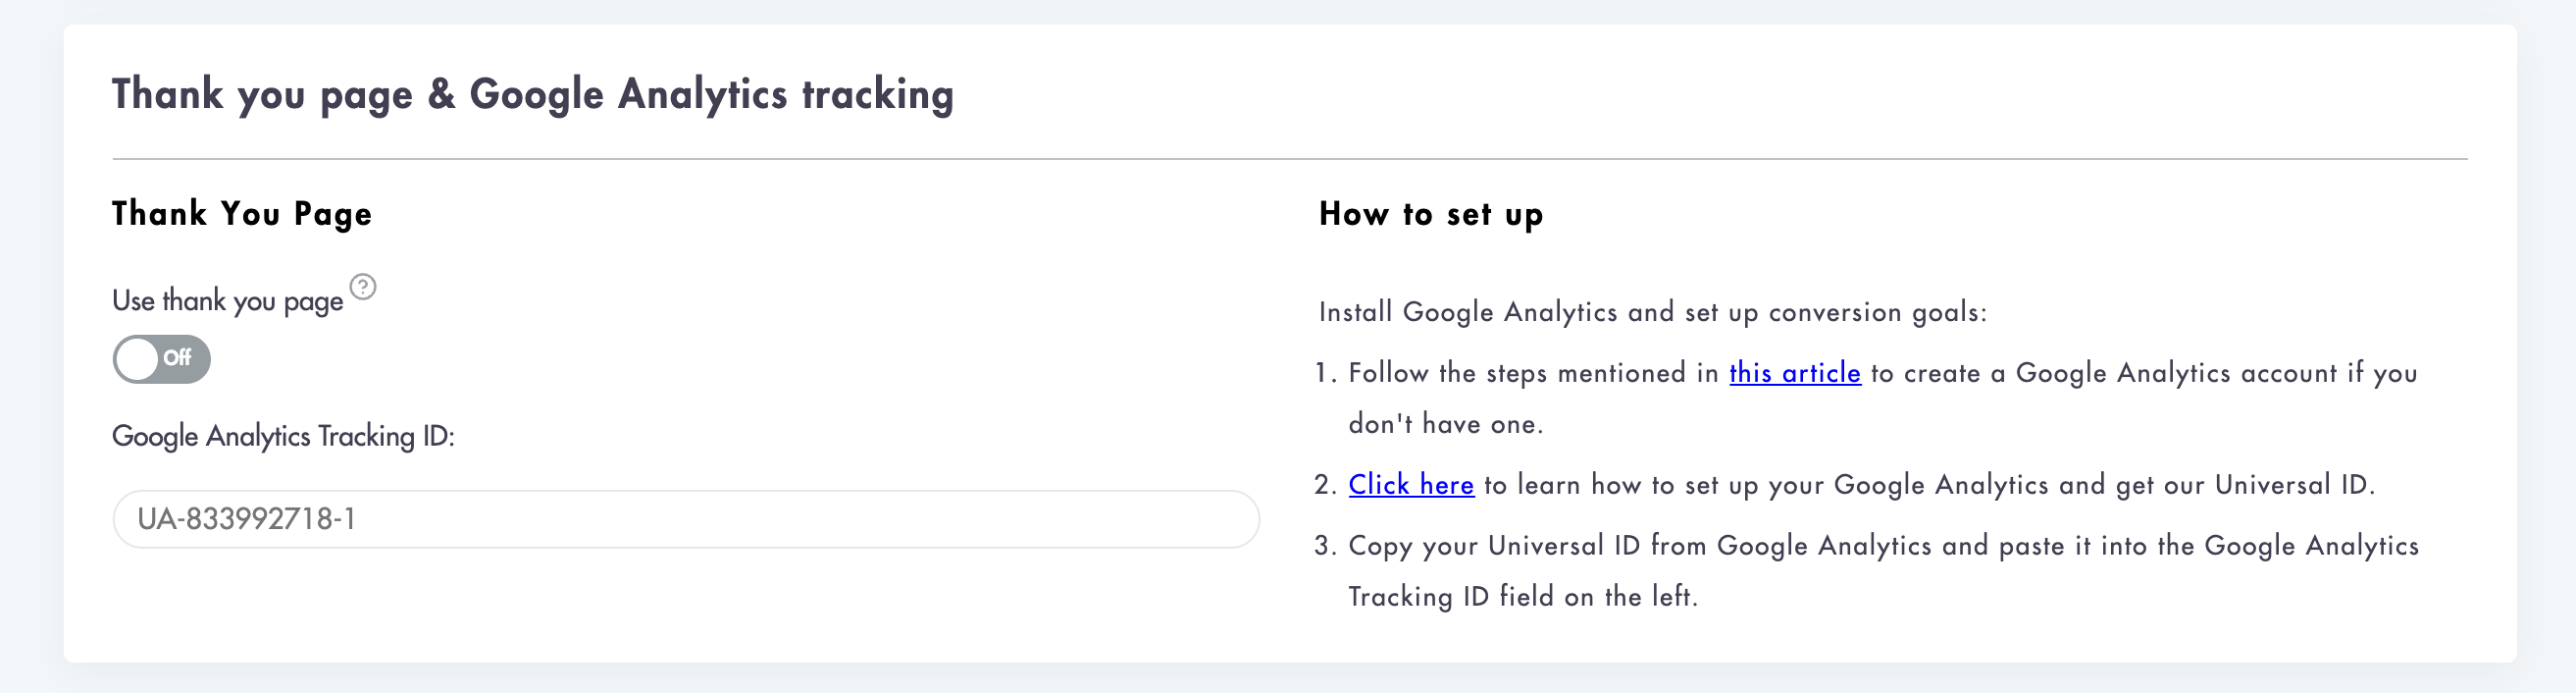The height and width of the screenshot is (693, 2576).
Task: Click the 'How to set up' heading
Action: [1431, 214]
